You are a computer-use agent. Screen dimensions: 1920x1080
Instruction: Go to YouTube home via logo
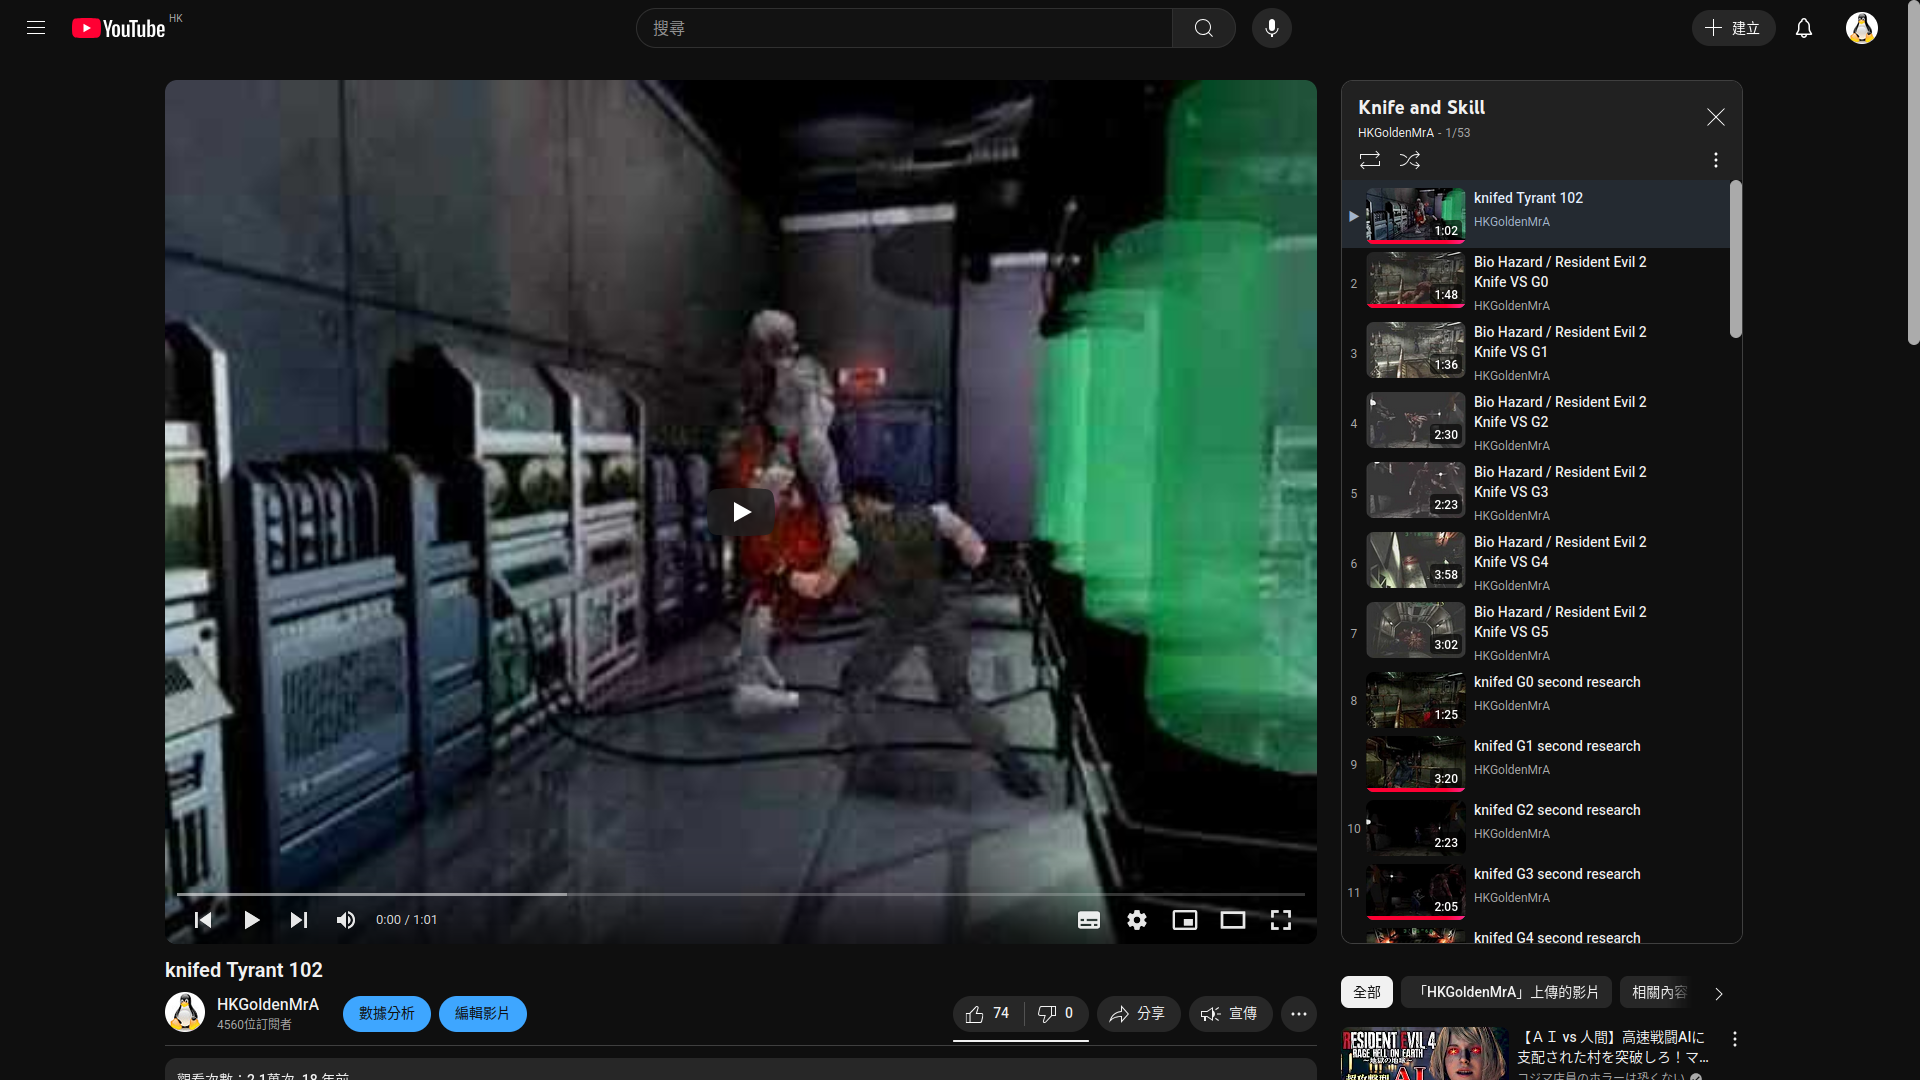click(x=119, y=28)
